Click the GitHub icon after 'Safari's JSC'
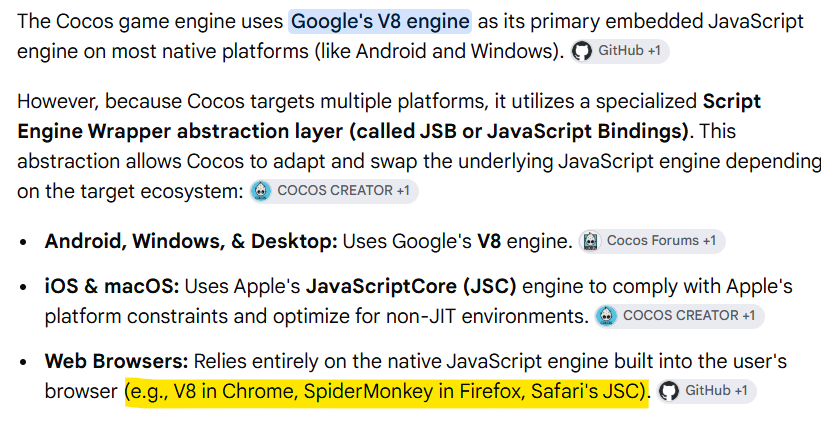This screenshot has width=821, height=423. (669, 391)
